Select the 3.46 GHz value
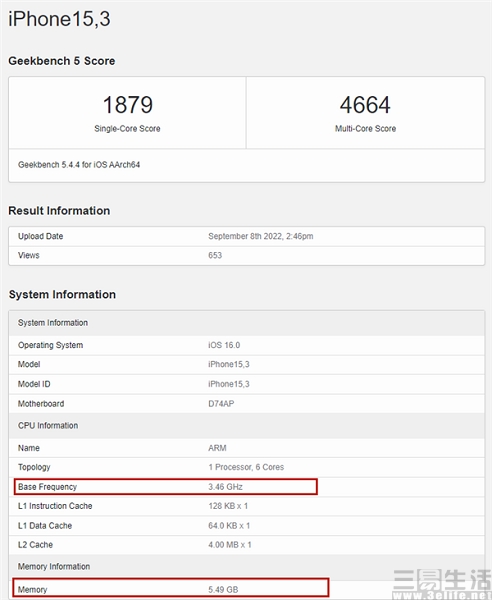 (x=225, y=487)
